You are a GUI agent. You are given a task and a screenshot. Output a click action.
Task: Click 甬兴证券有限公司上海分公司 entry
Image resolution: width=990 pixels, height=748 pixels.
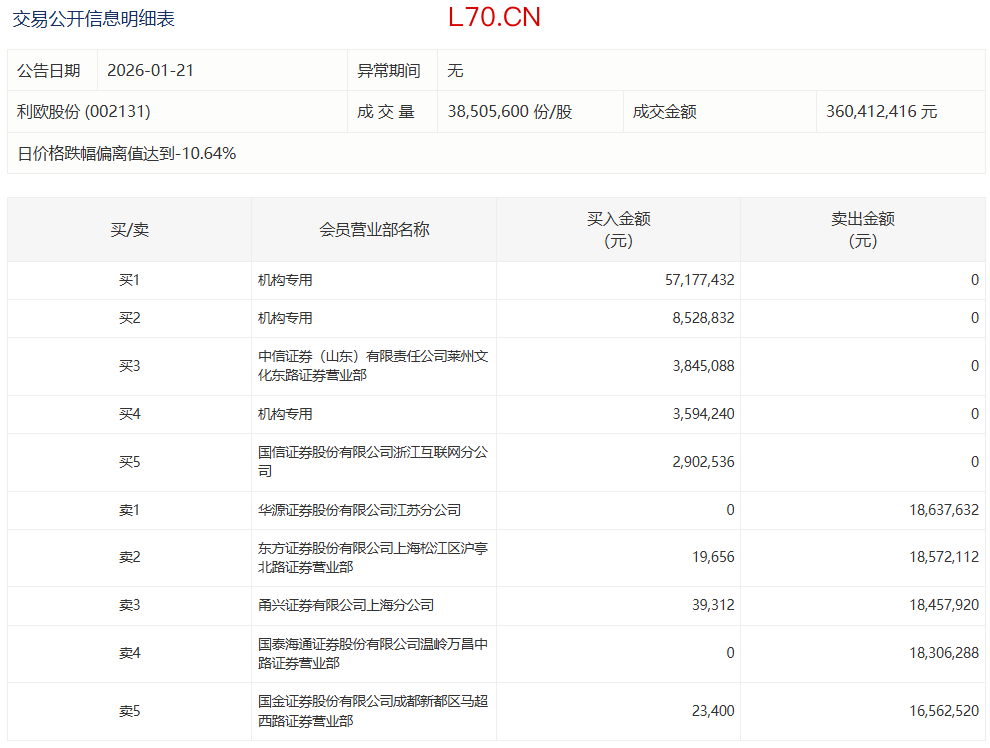tap(345, 605)
